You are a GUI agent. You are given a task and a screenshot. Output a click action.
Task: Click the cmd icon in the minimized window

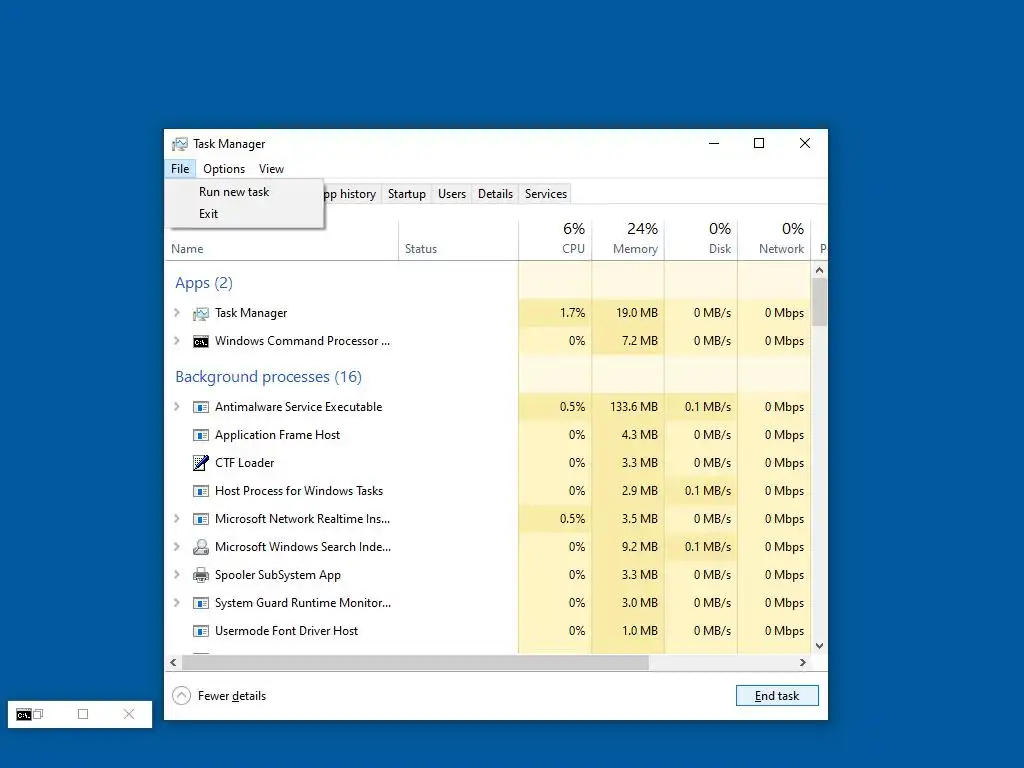24,714
